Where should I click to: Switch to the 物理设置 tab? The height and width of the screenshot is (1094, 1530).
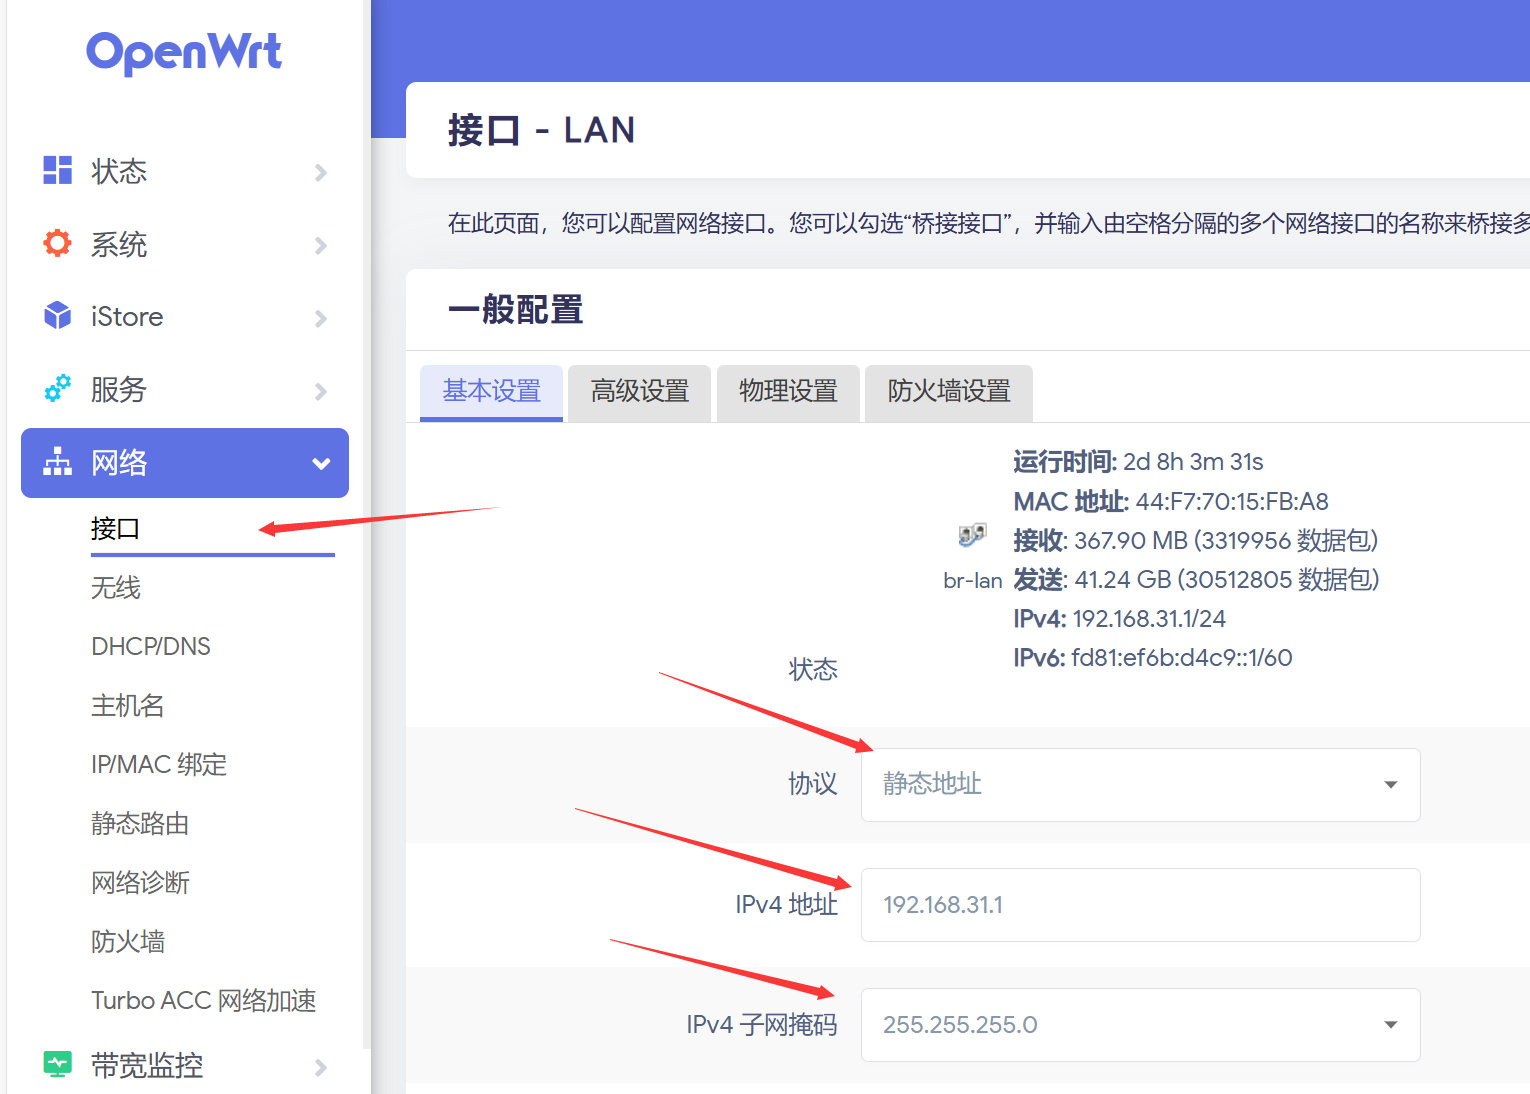(788, 391)
